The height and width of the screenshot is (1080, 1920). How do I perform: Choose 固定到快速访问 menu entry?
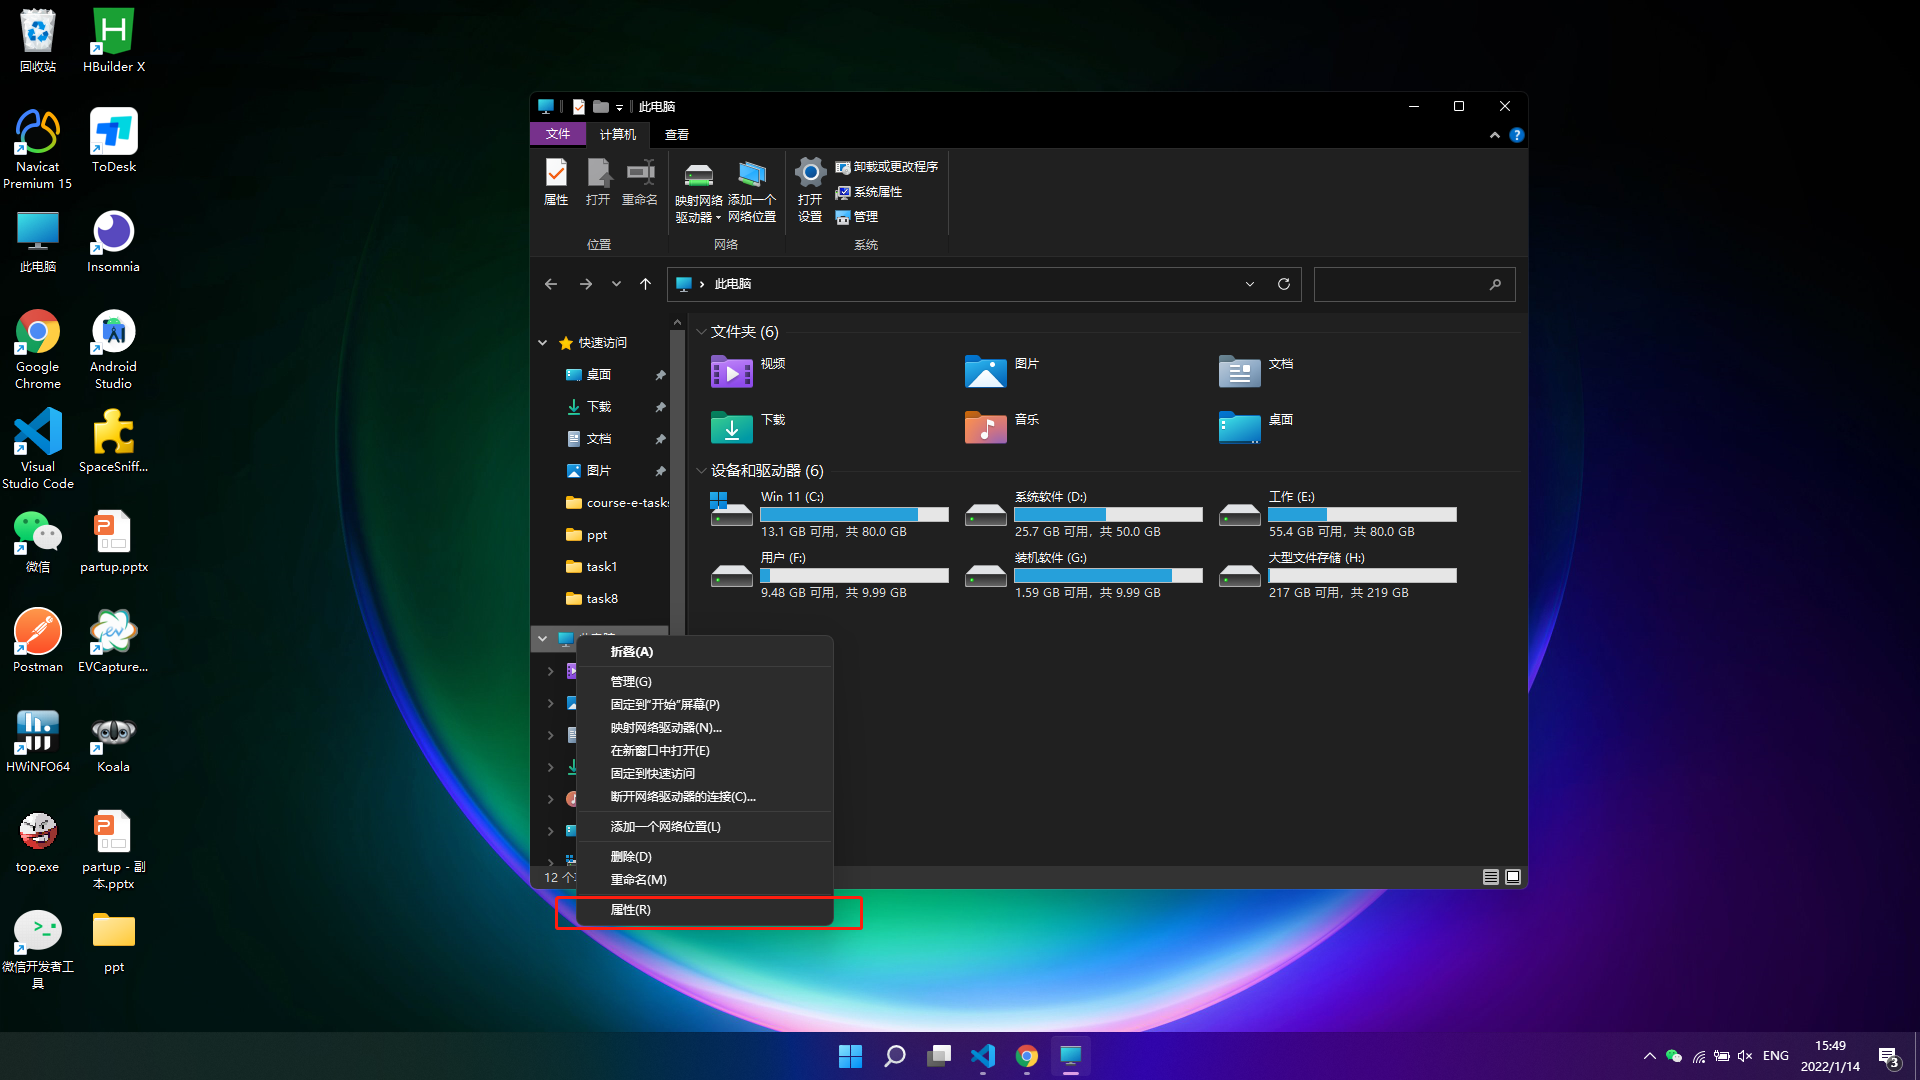pyautogui.click(x=705, y=774)
